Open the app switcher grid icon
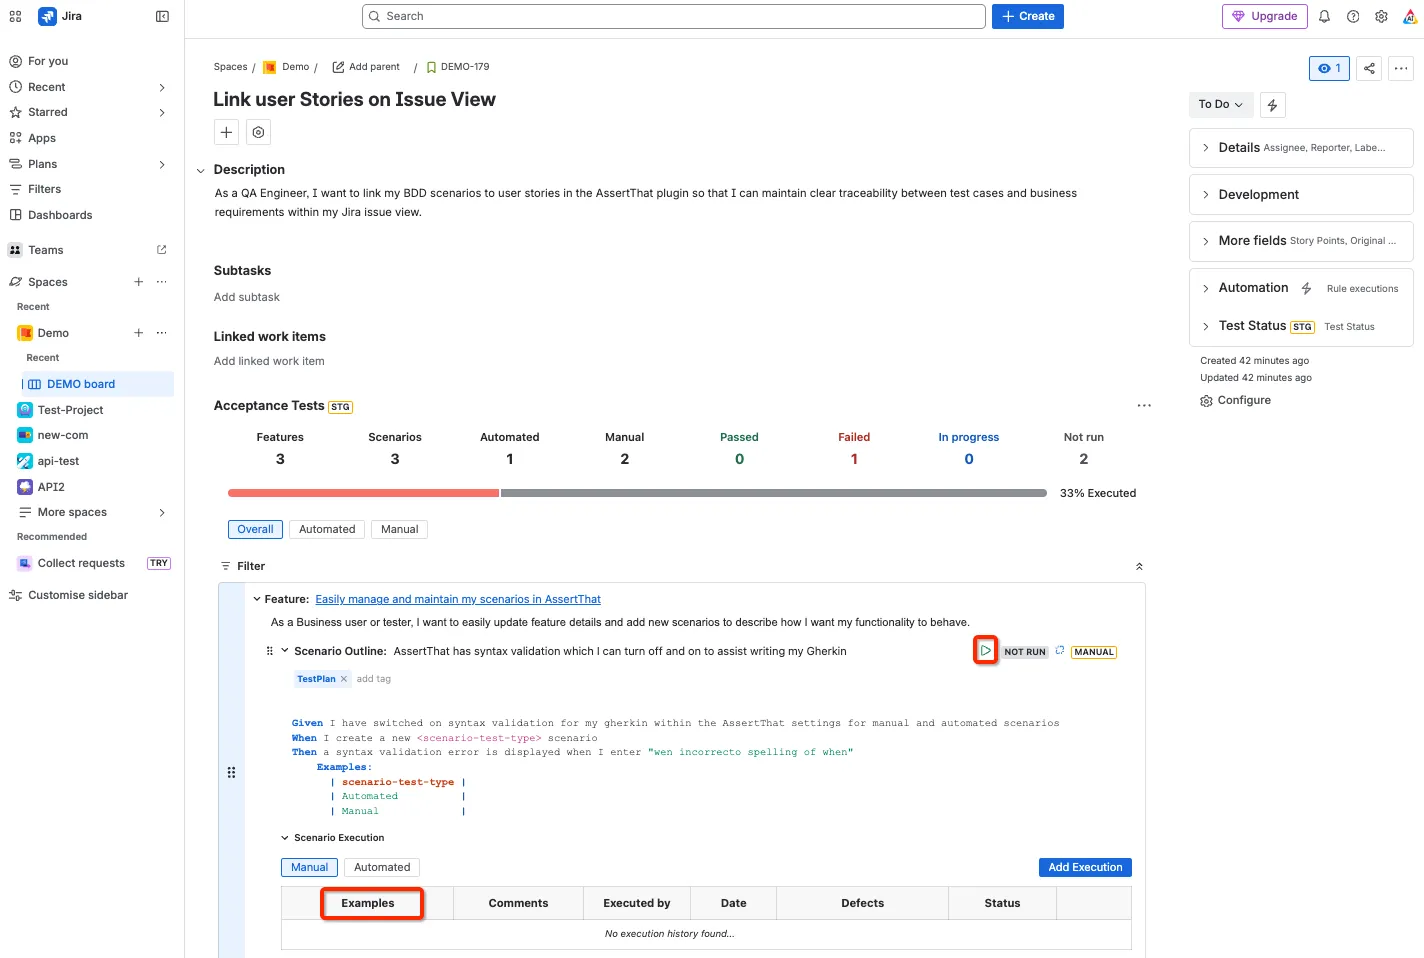The image size is (1424, 958). tap(15, 16)
